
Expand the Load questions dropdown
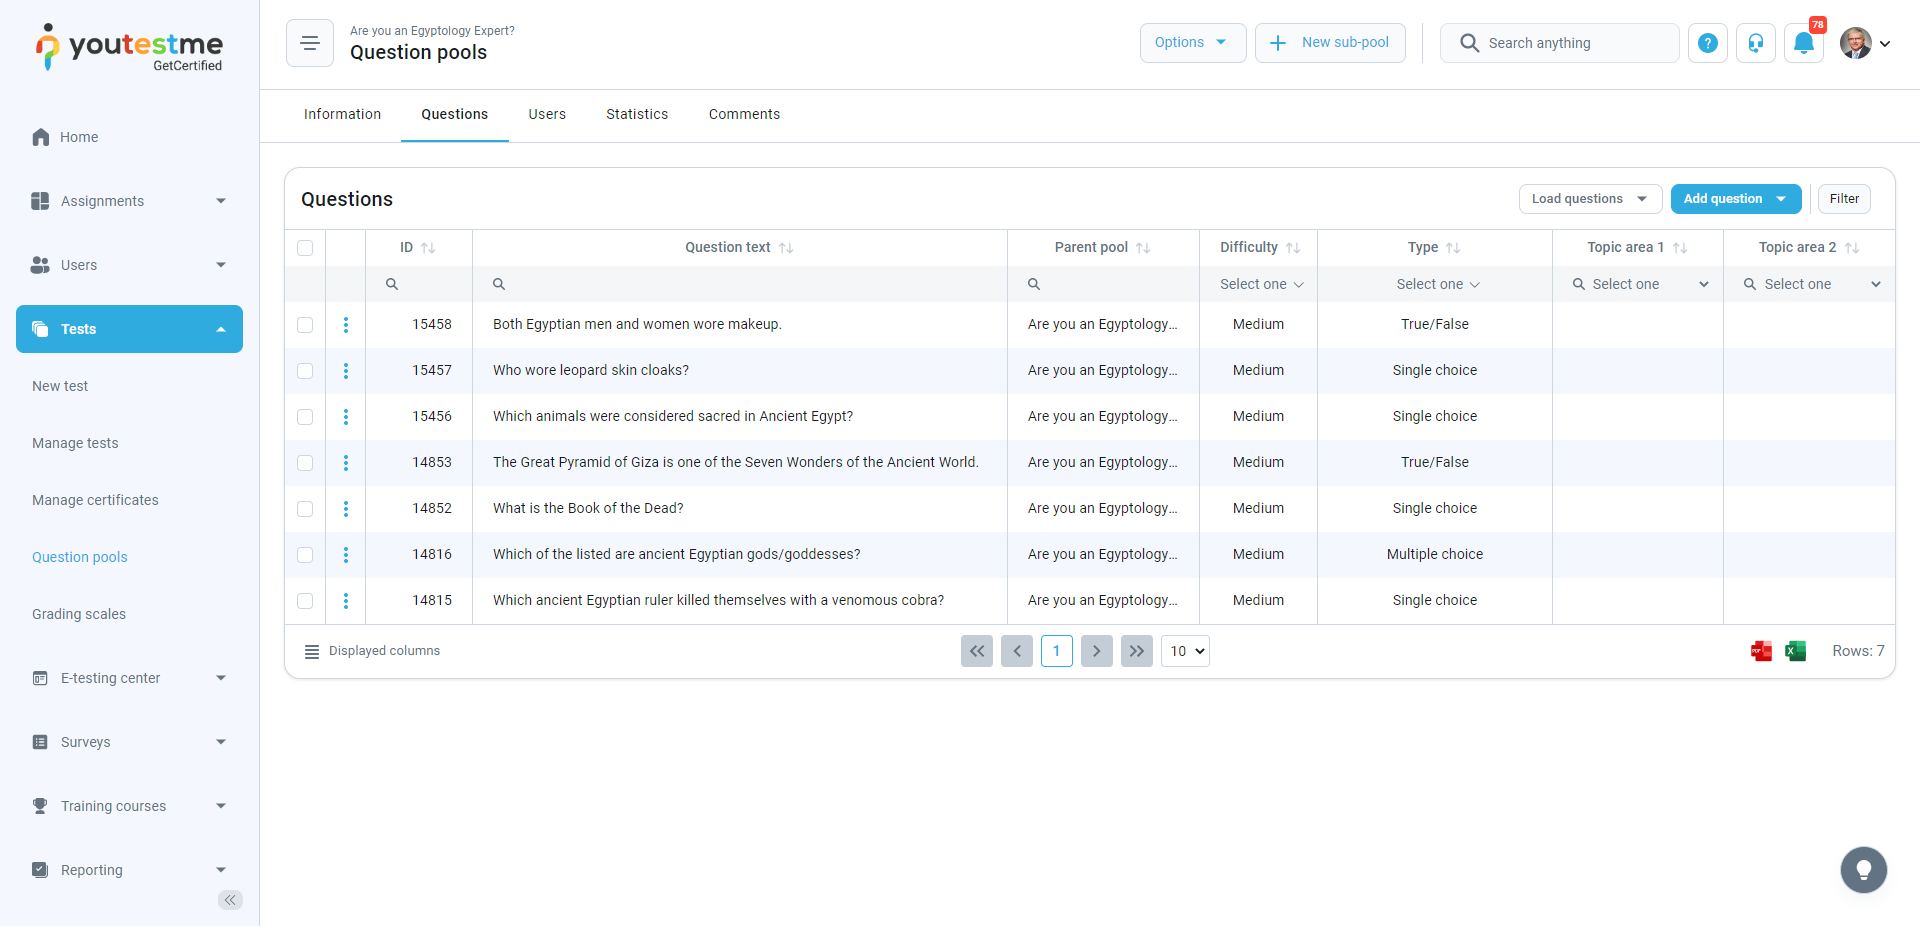1589,199
